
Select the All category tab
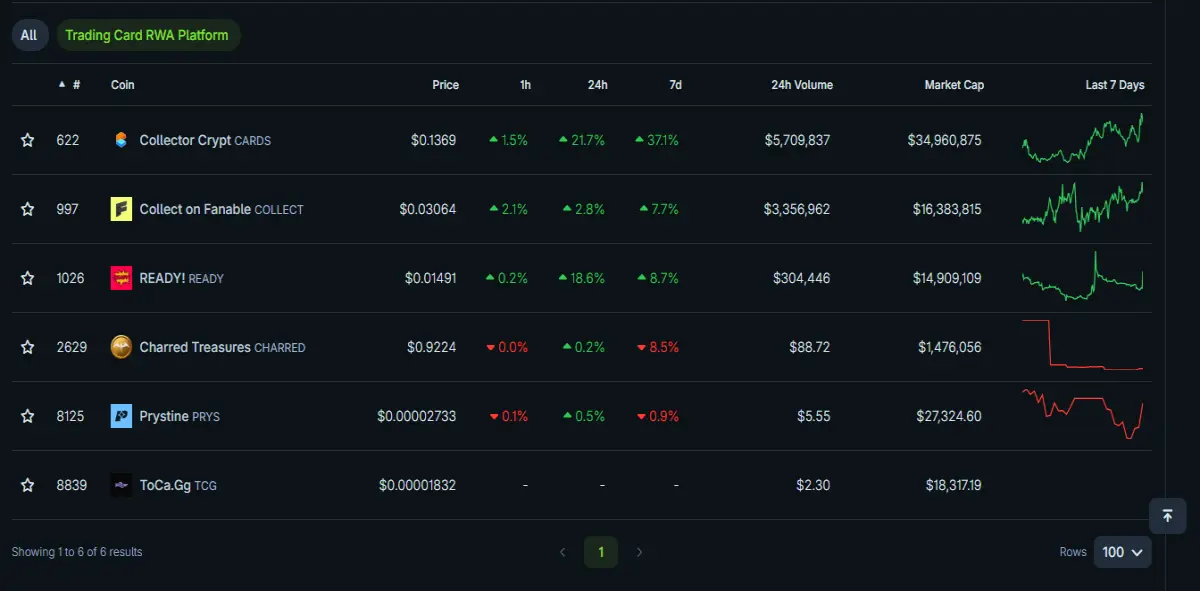tap(29, 35)
